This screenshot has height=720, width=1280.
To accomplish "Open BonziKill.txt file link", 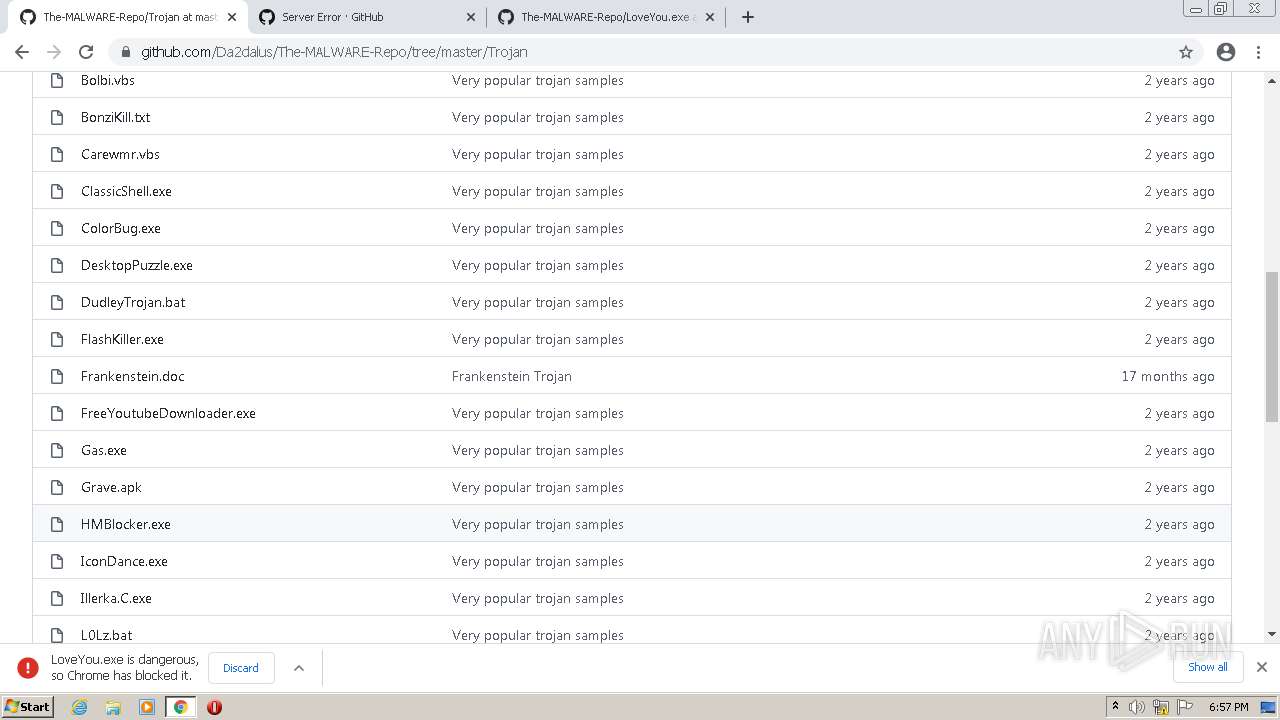I will coord(116,117).
